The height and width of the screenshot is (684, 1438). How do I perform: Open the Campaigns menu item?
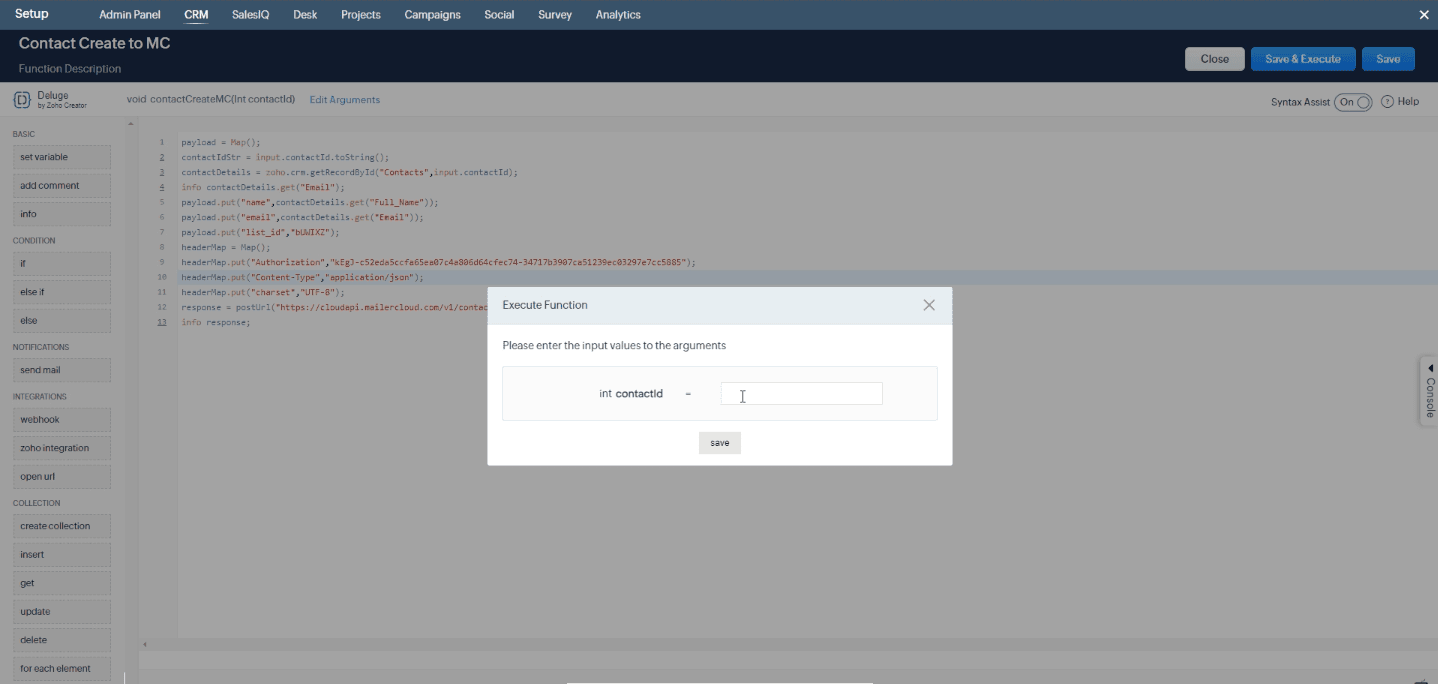431,14
